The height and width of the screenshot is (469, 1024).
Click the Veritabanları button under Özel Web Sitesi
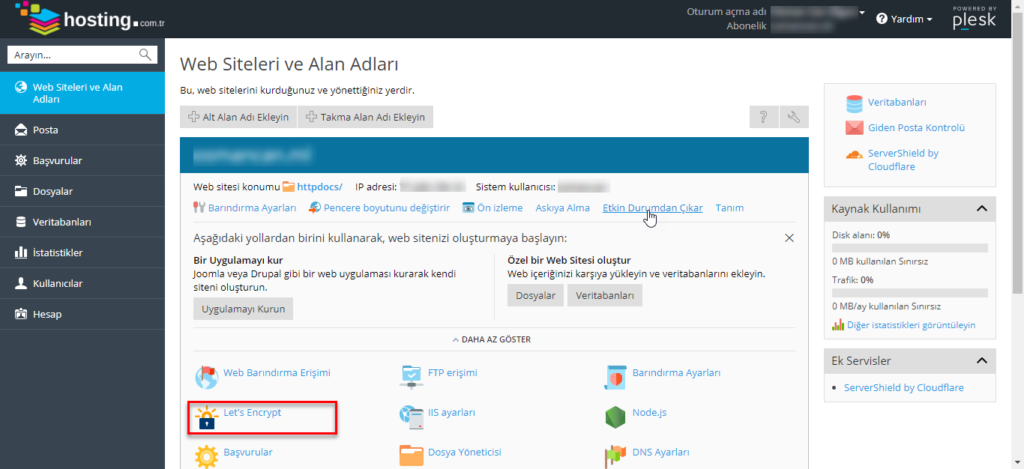point(605,295)
